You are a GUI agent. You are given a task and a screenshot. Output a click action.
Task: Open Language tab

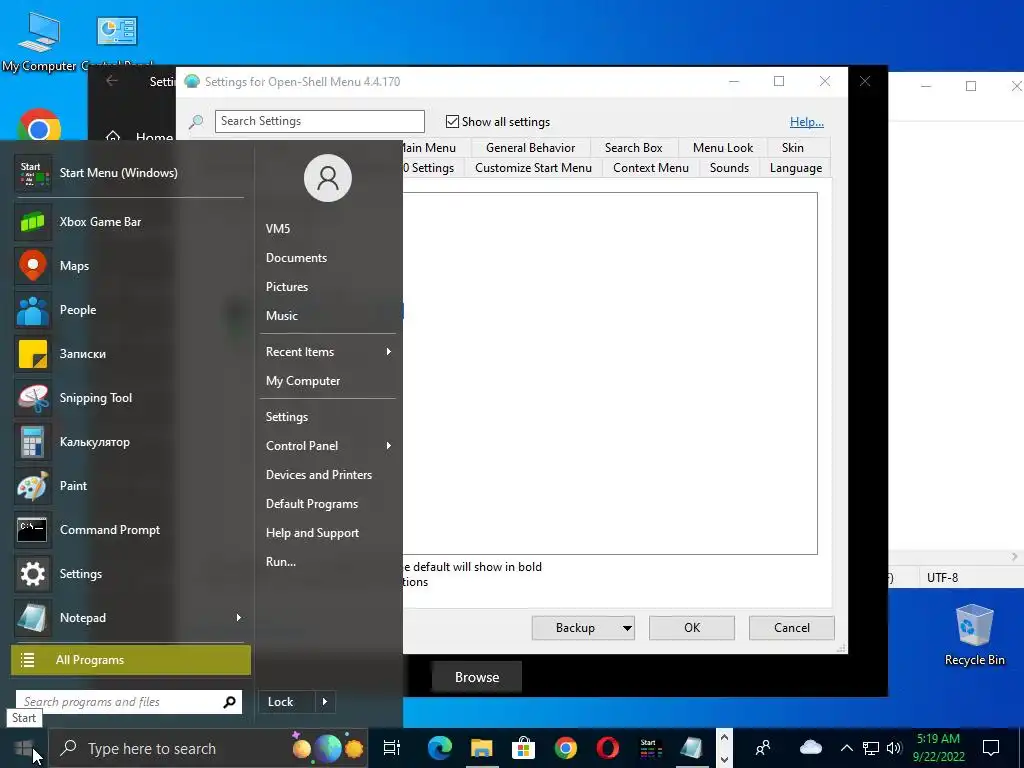(x=795, y=168)
